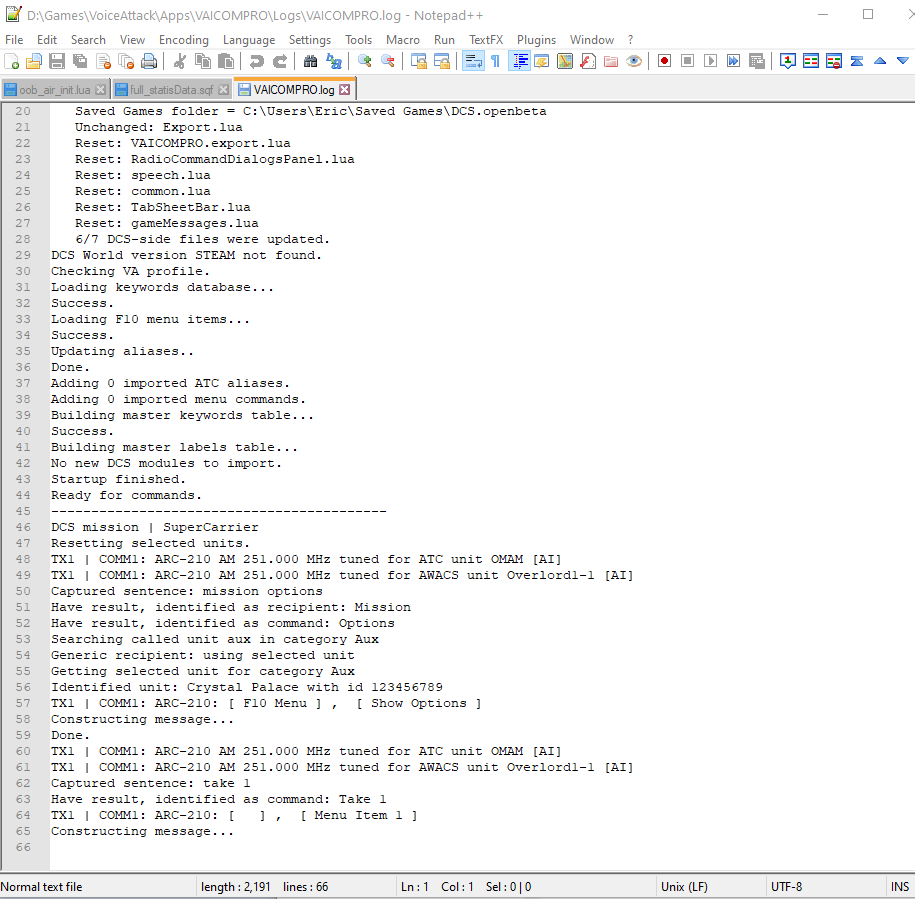
Task: Open the Search menu
Action: pos(88,40)
